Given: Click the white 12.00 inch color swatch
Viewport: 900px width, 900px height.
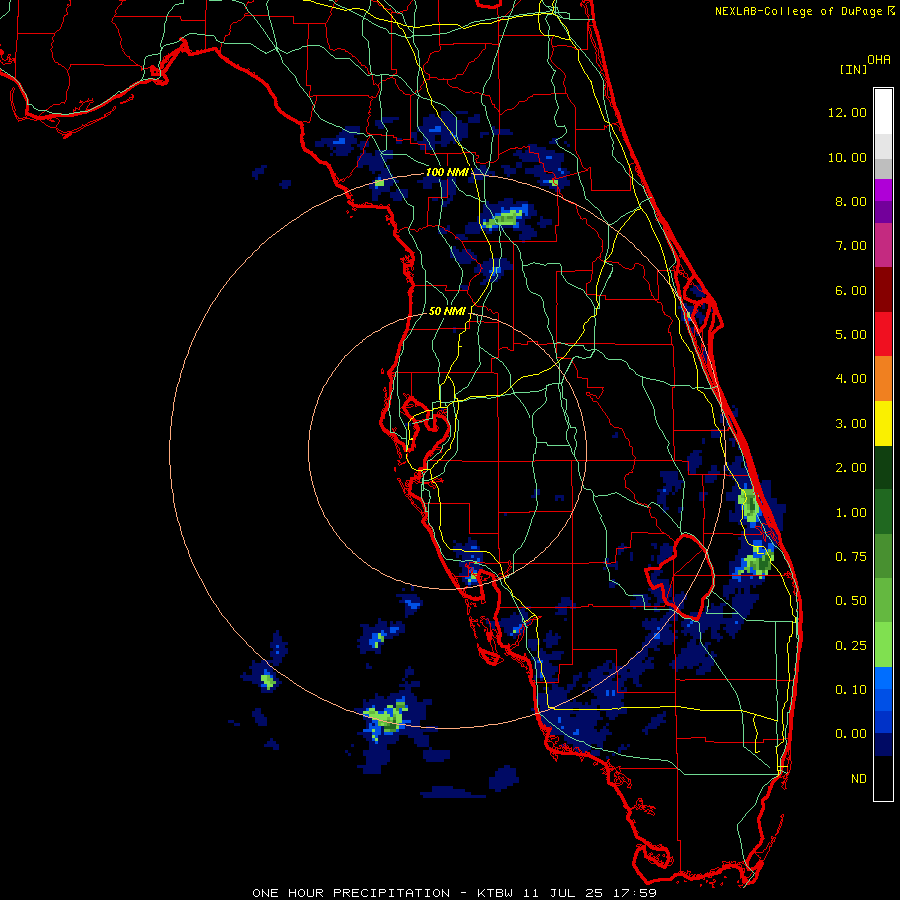Looking at the screenshot, I should [883, 111].
